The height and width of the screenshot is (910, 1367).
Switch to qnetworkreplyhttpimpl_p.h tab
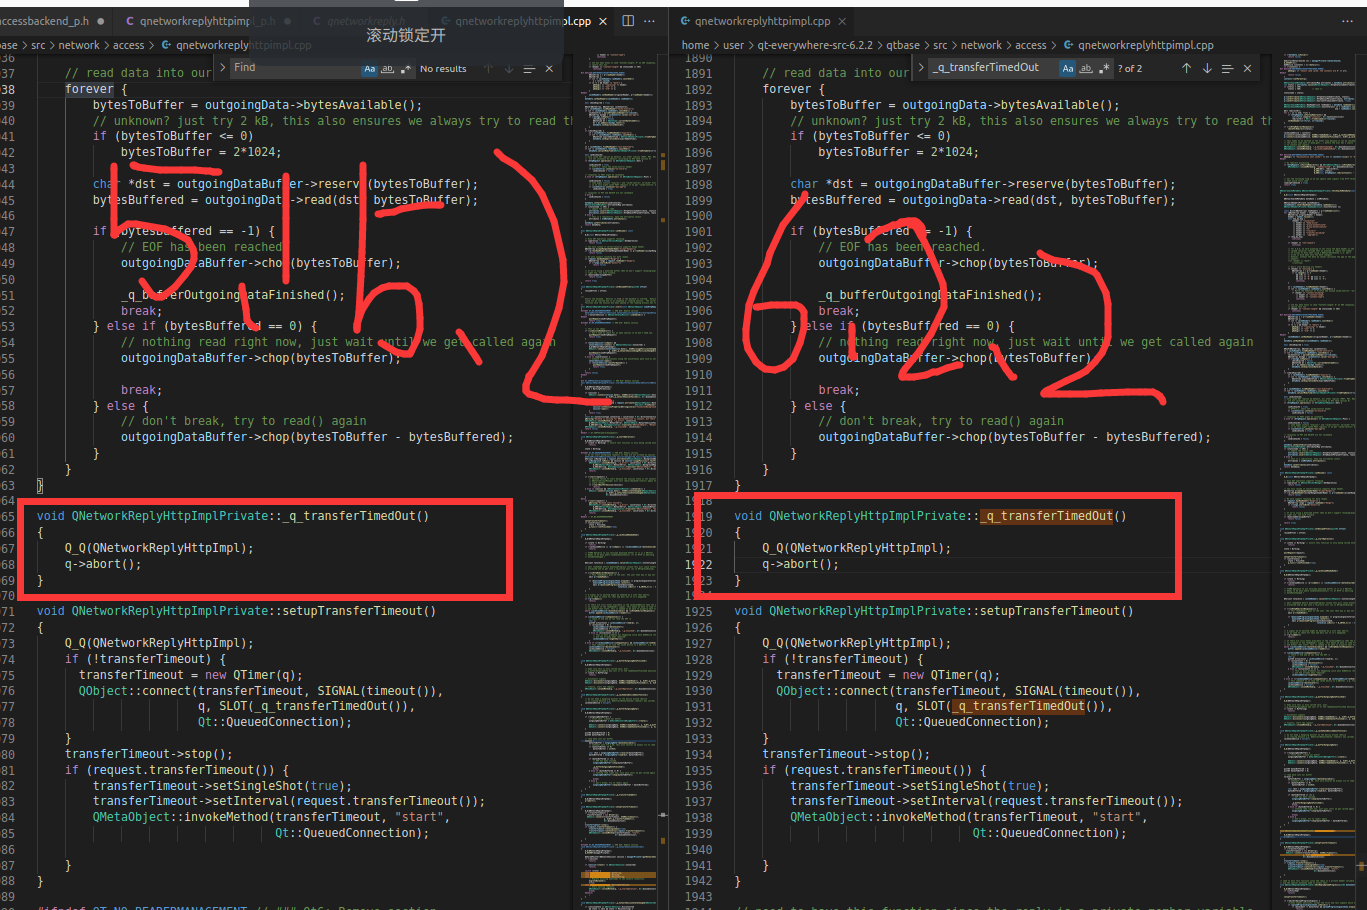(207, 21)
